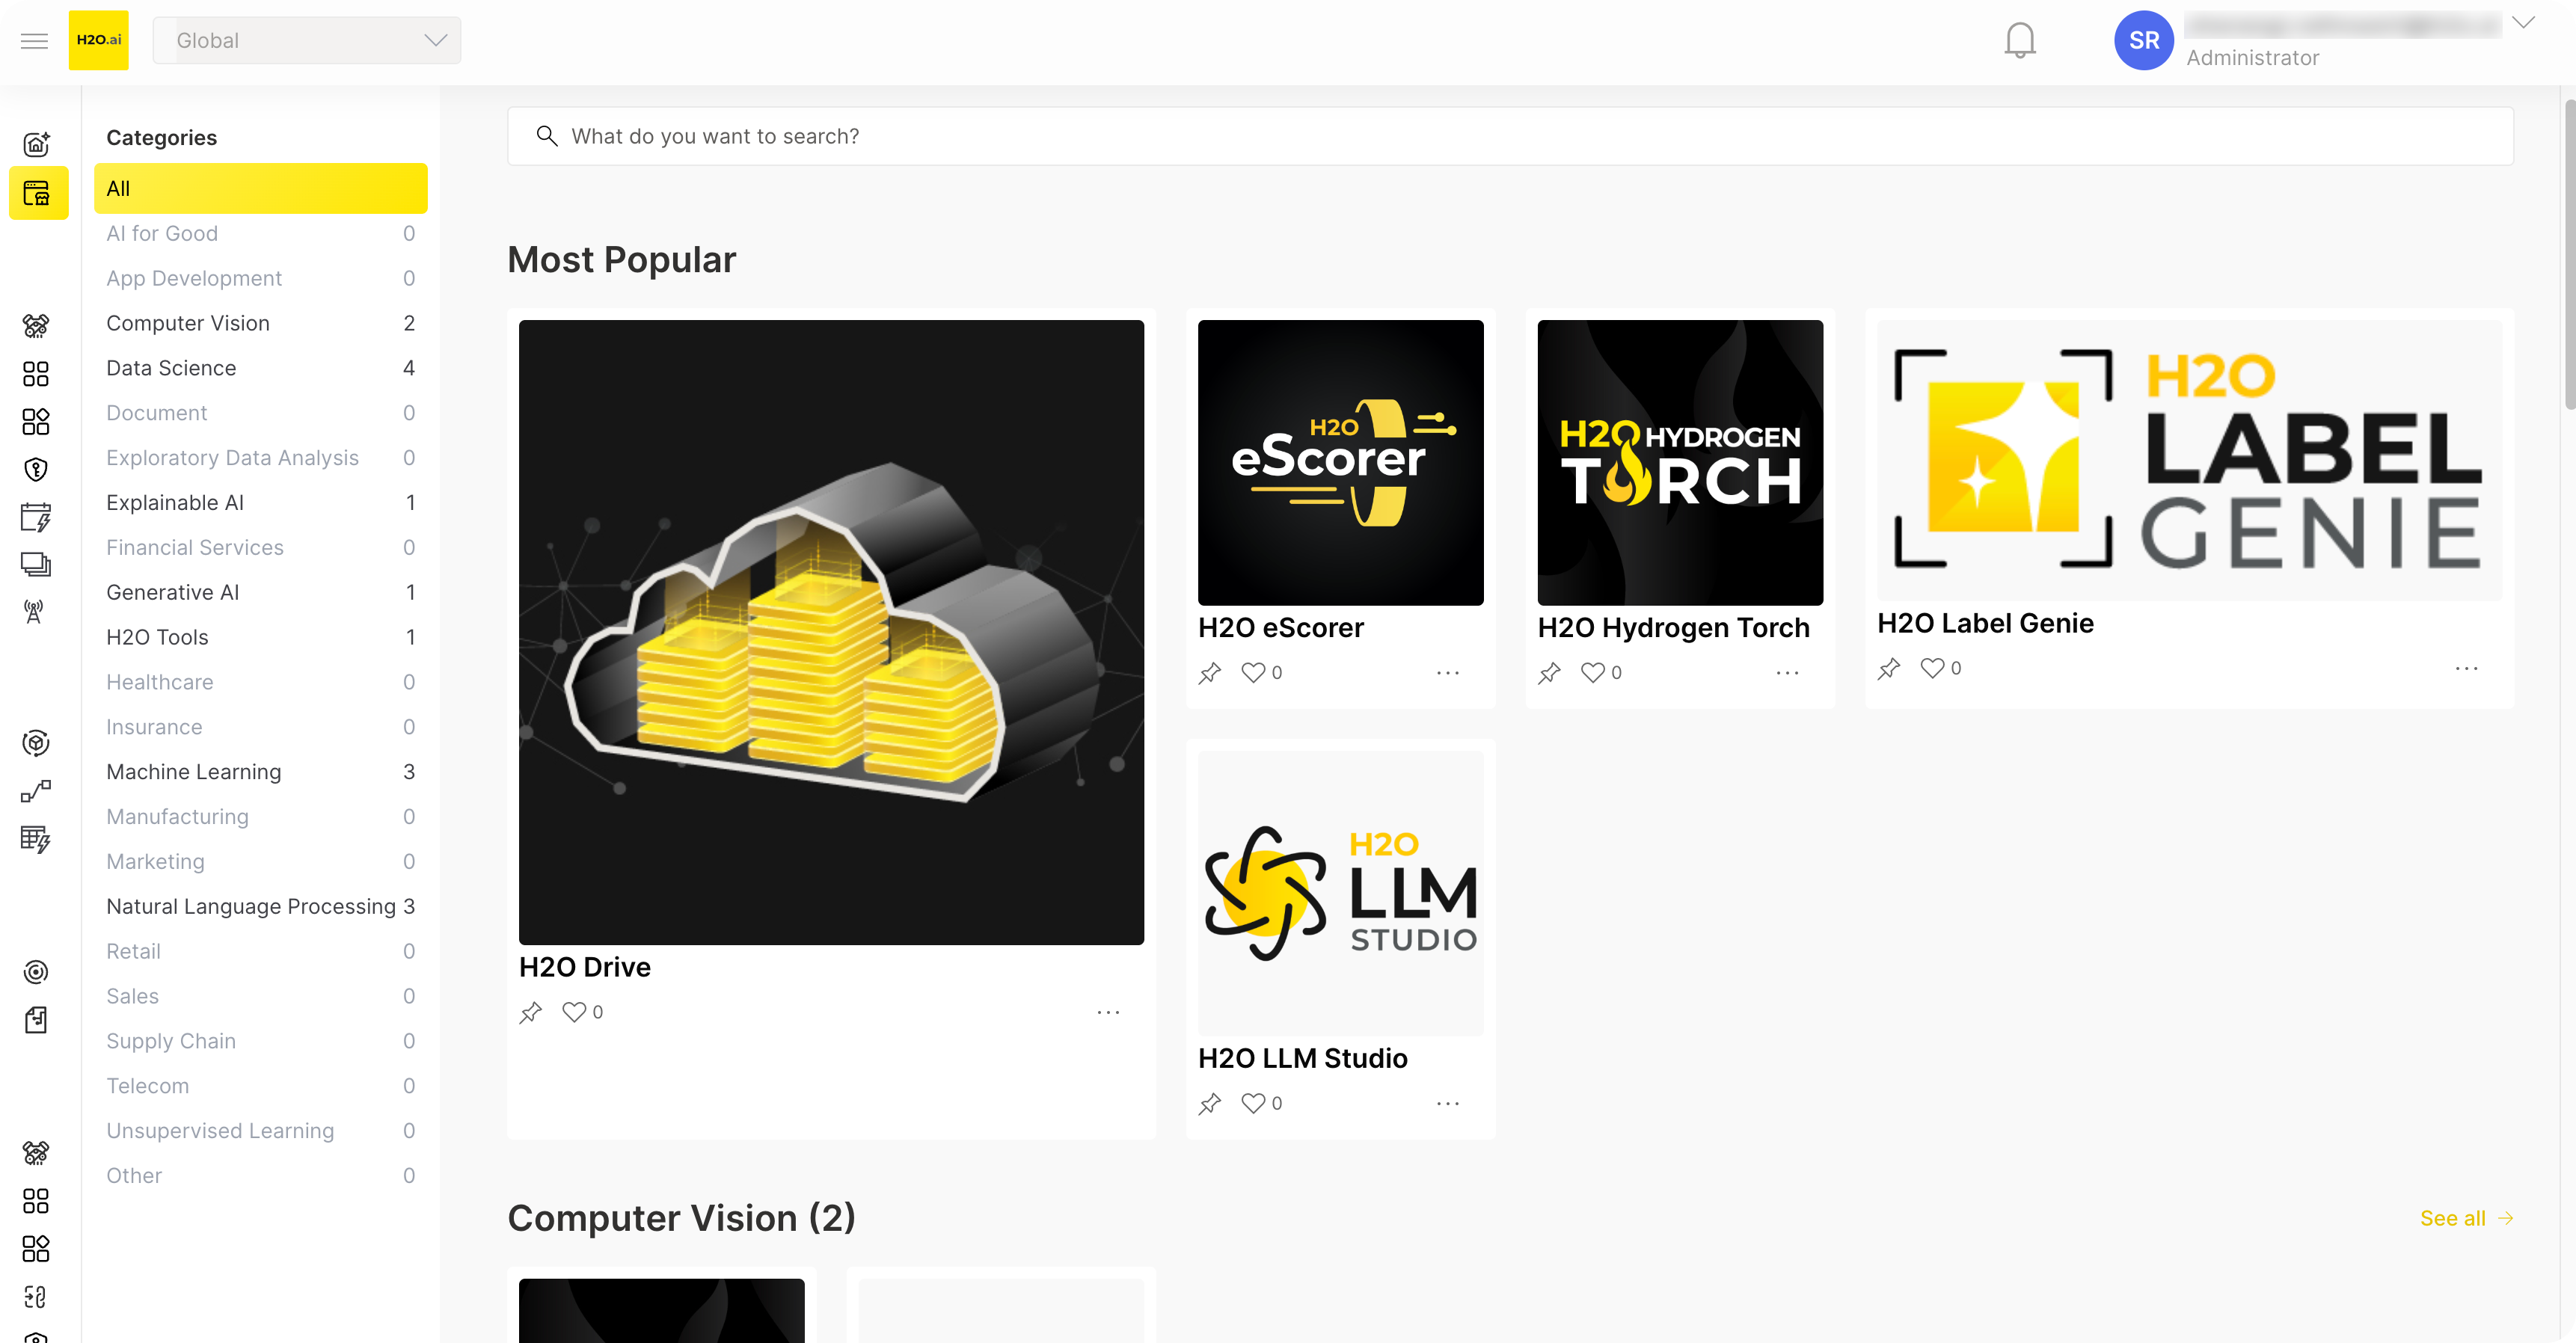Viewport: 2576px width, 1343px height.
Task: Open the H2O Label Genie thumbnail
Action: pyautogui.click(x=2189, y=461)
